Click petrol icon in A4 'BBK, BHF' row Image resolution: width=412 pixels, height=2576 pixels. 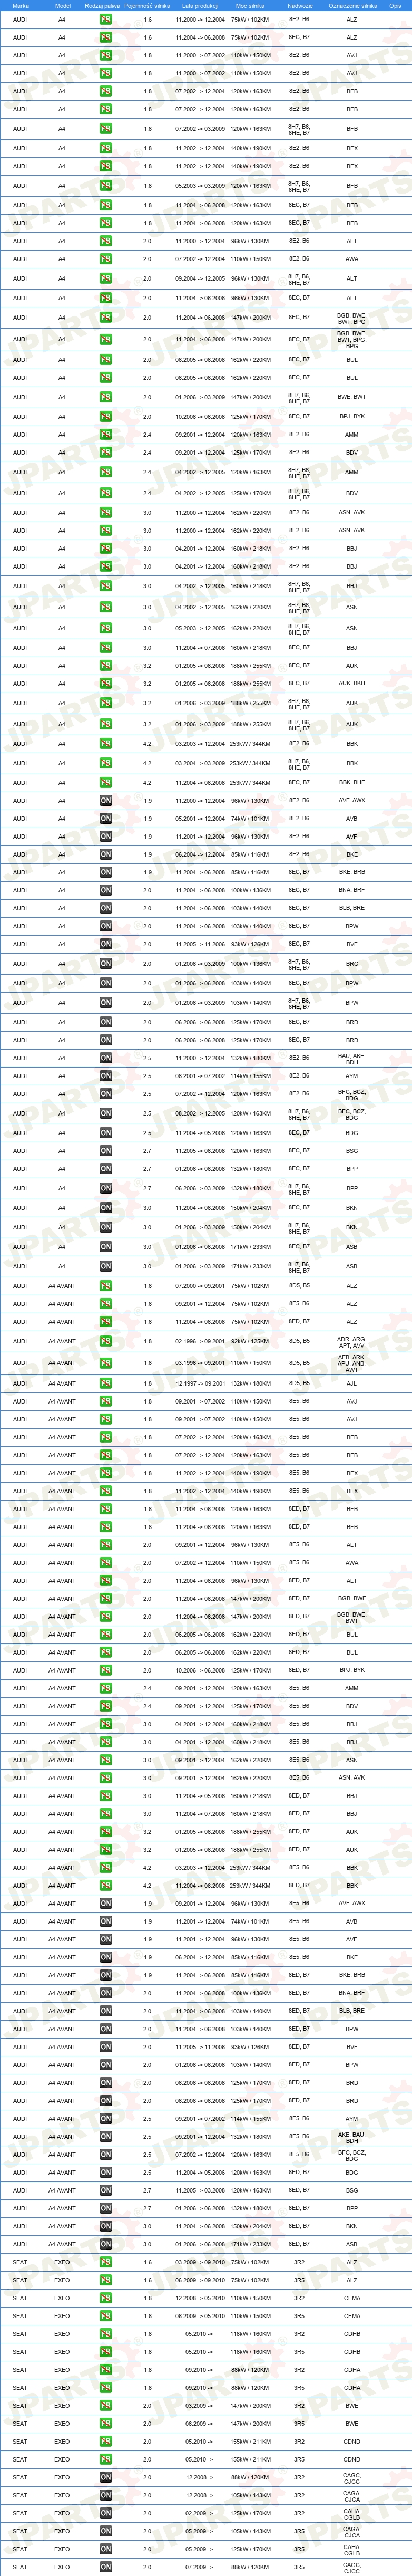[x=106, y=783]
